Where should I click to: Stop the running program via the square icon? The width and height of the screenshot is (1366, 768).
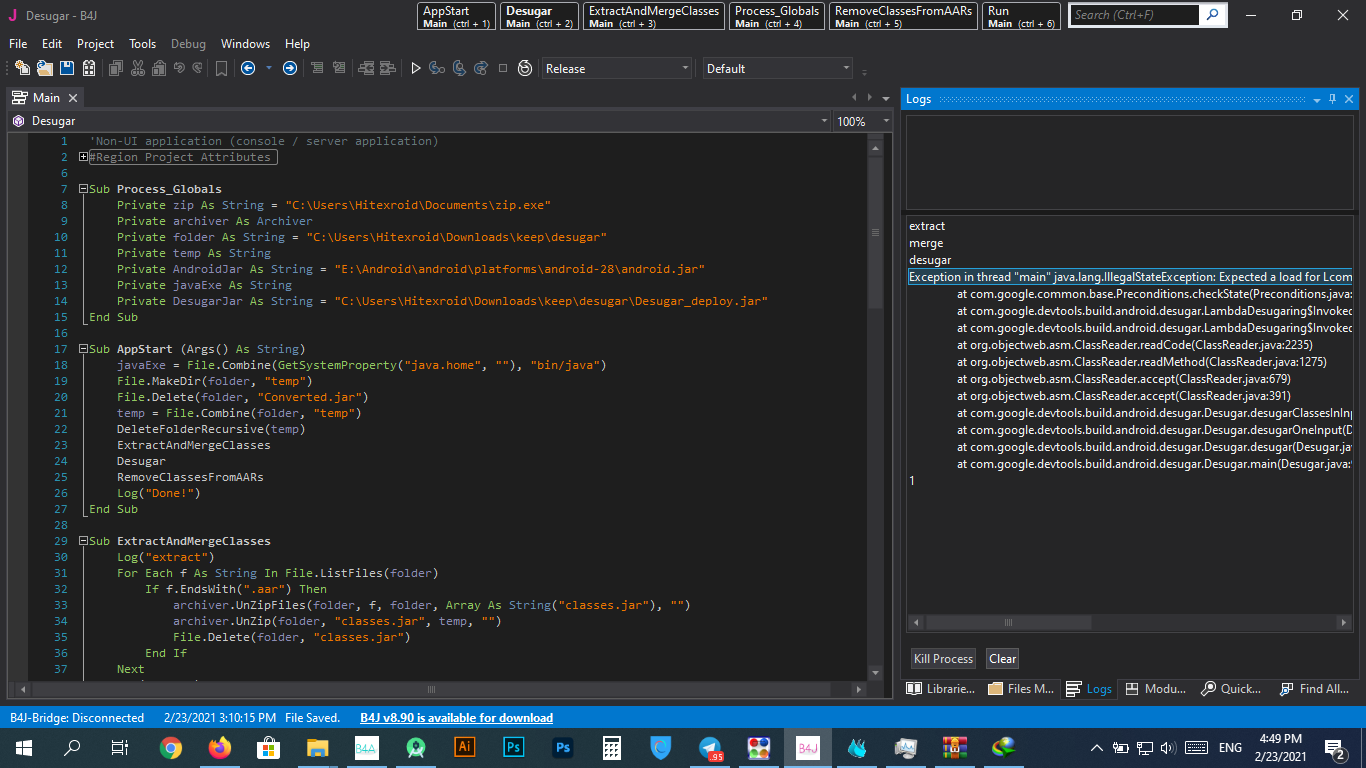point(502,68)
